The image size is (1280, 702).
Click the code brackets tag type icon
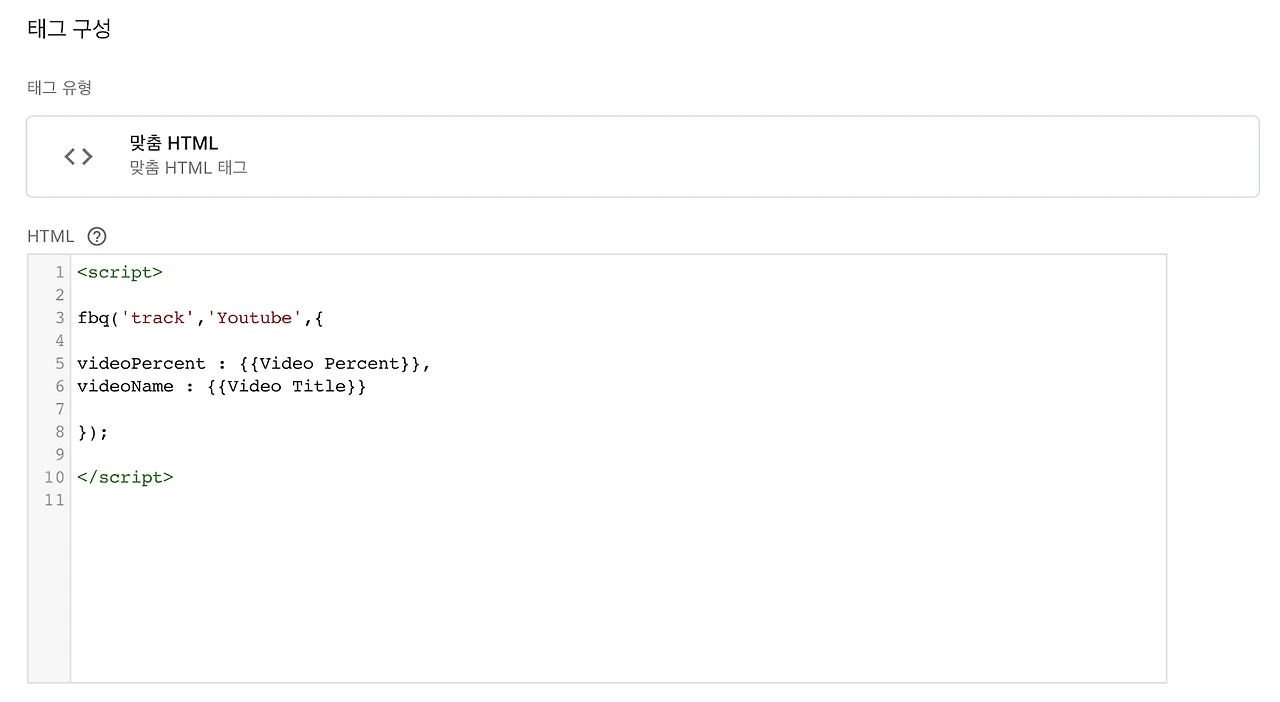[79, 156]
